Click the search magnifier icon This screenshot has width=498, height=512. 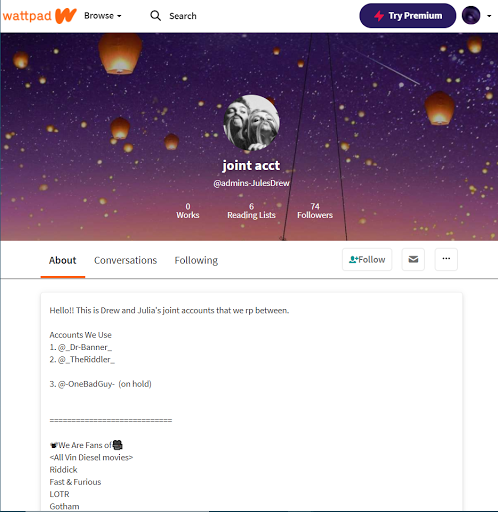tap(155, 16)
